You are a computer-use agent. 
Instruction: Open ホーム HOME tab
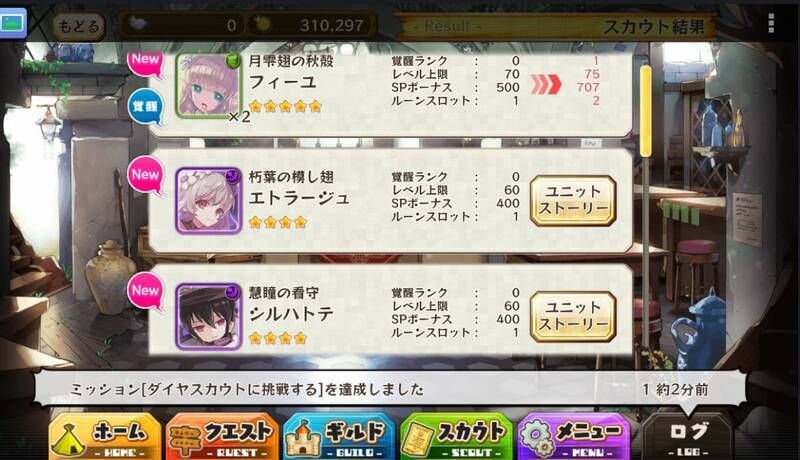[105, 437]
